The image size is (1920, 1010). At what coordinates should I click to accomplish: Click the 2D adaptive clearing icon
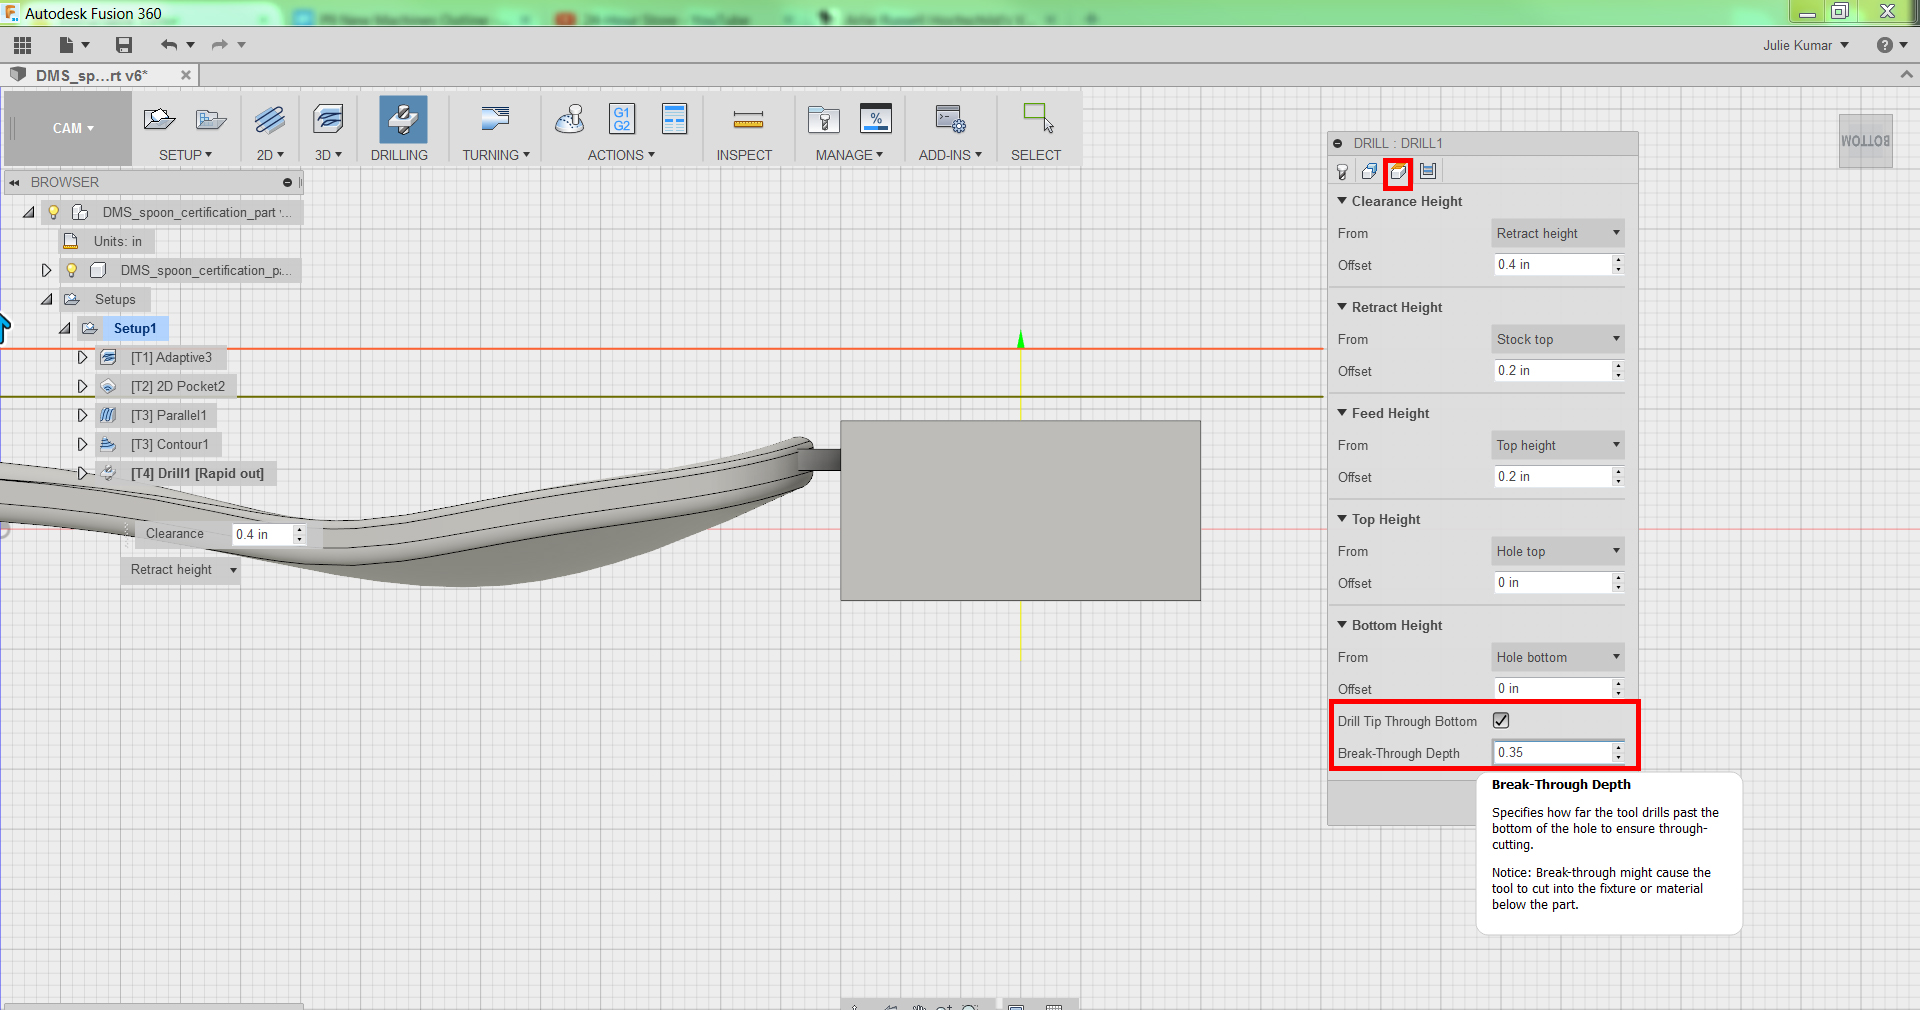[x=270, y=120]
